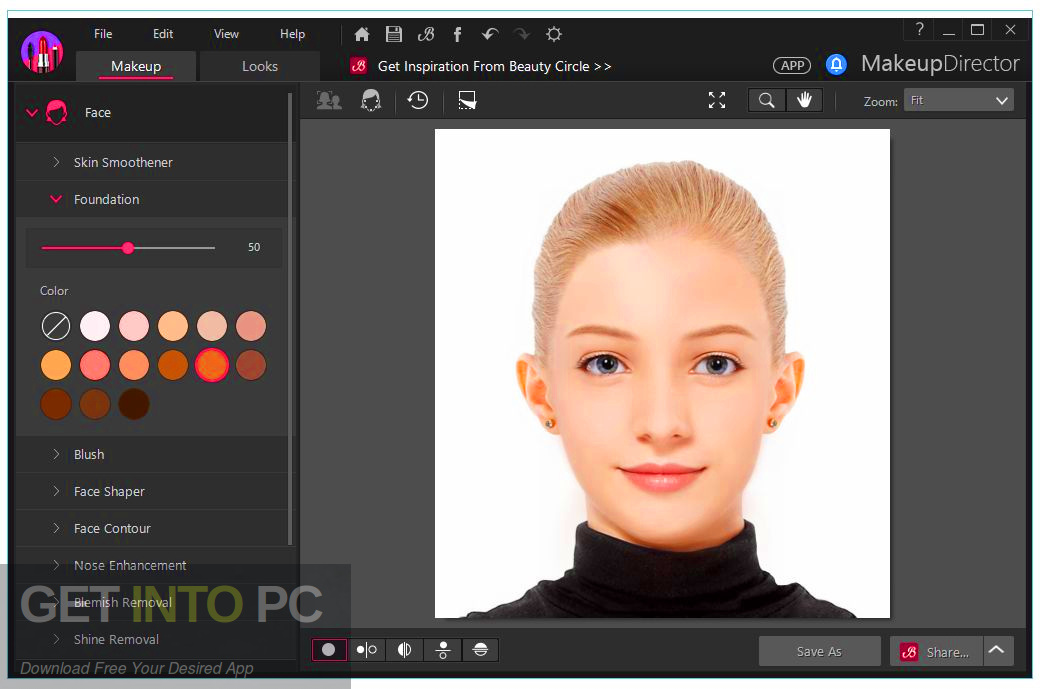This screenshot has height=689, width=1044.
Task: Select the light pink foundation swatch
Action: (x=134, y=326)
